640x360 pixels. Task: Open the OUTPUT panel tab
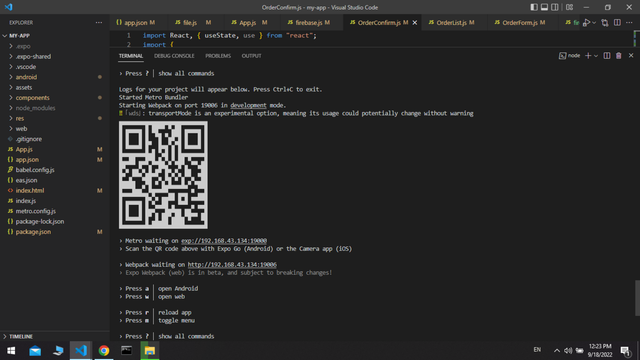click(x=251, y=56)
